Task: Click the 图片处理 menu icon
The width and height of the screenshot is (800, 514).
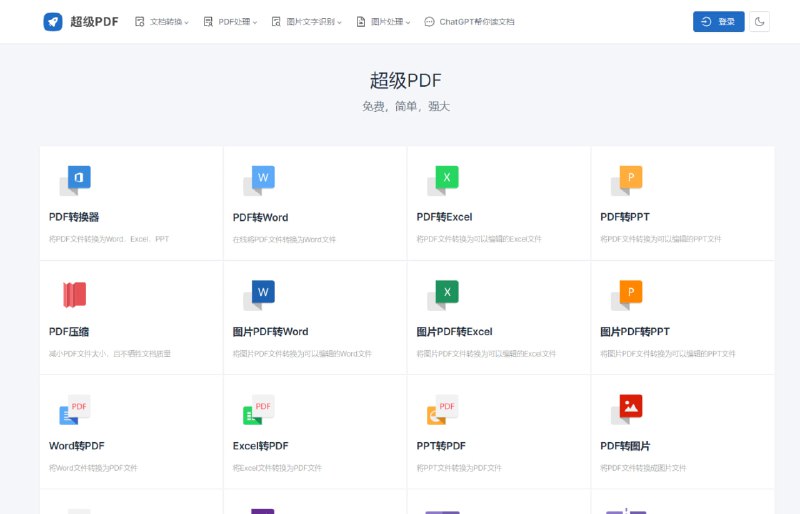Action: (x=361, y=21)
